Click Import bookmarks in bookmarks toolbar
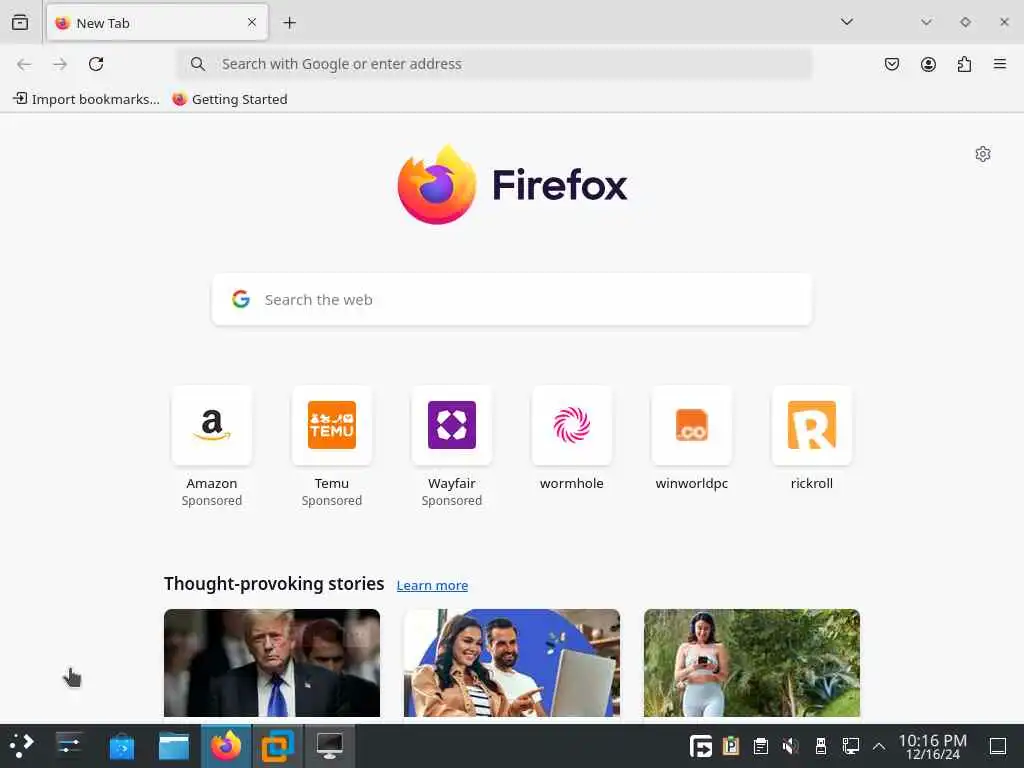Viewport: 1024px width, 768px height. (86, 99)
